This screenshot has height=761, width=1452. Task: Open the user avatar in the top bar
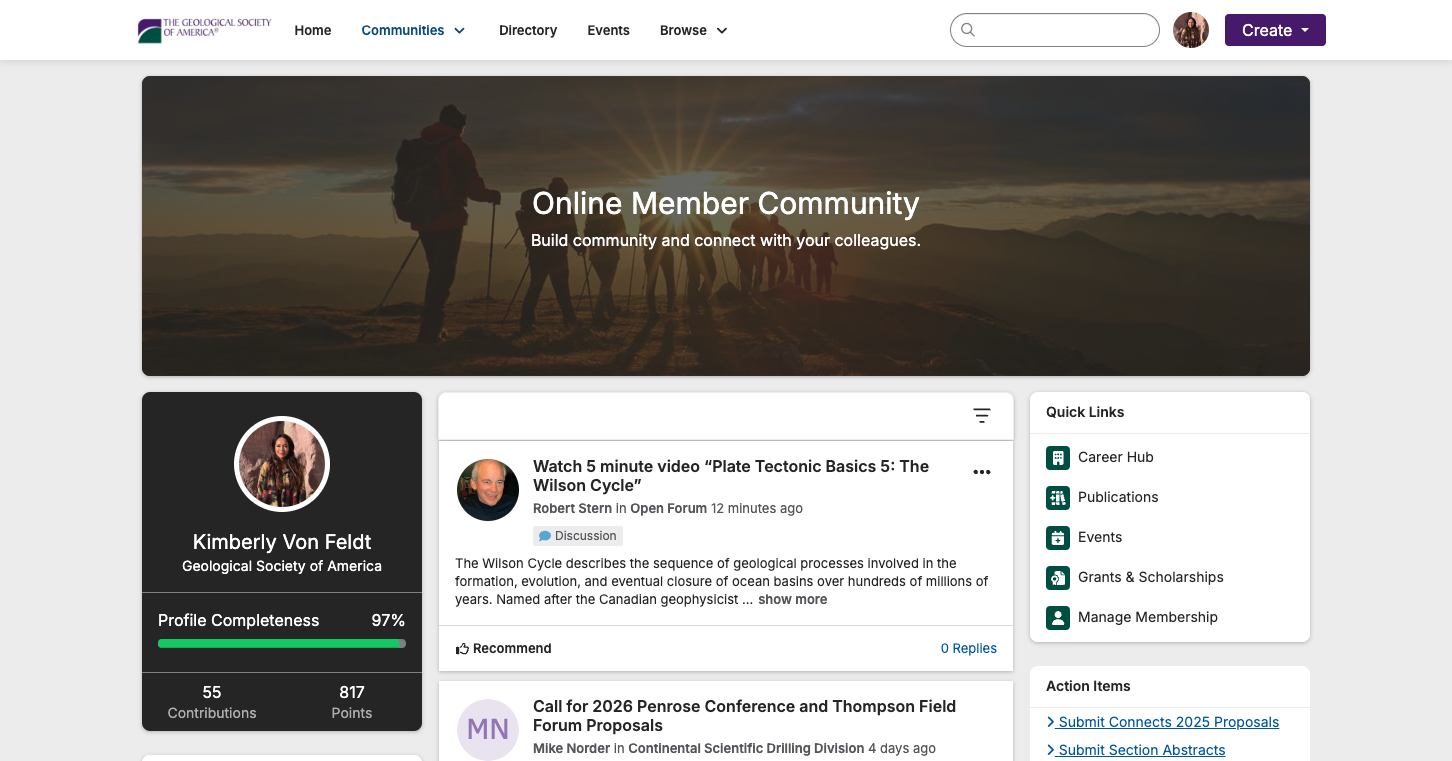(x=1191, y=30)
